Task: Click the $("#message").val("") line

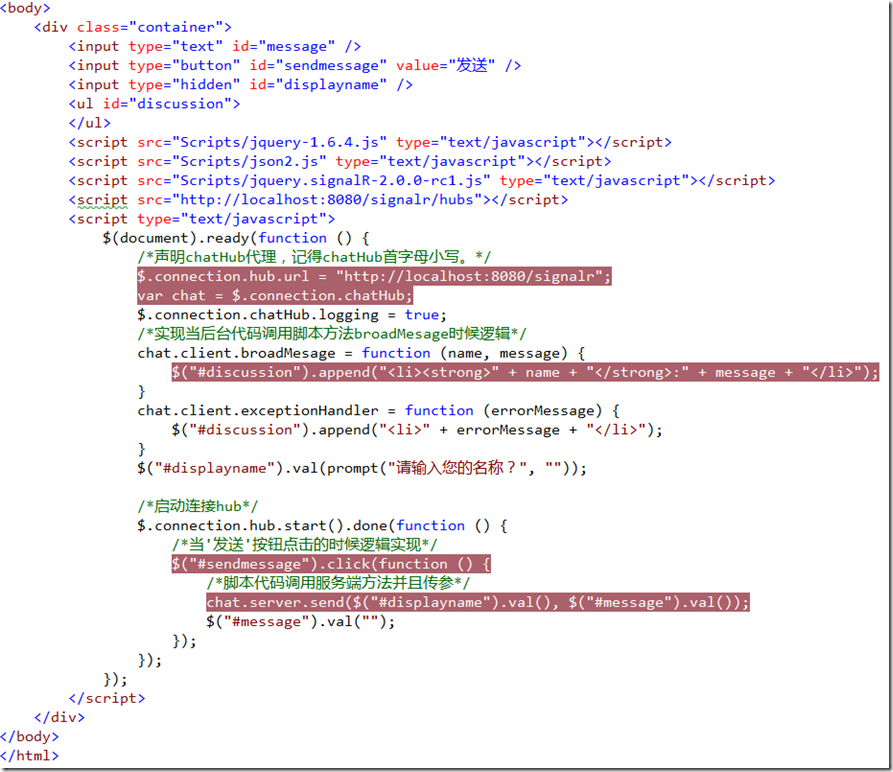Action: [x=301, y=622]
